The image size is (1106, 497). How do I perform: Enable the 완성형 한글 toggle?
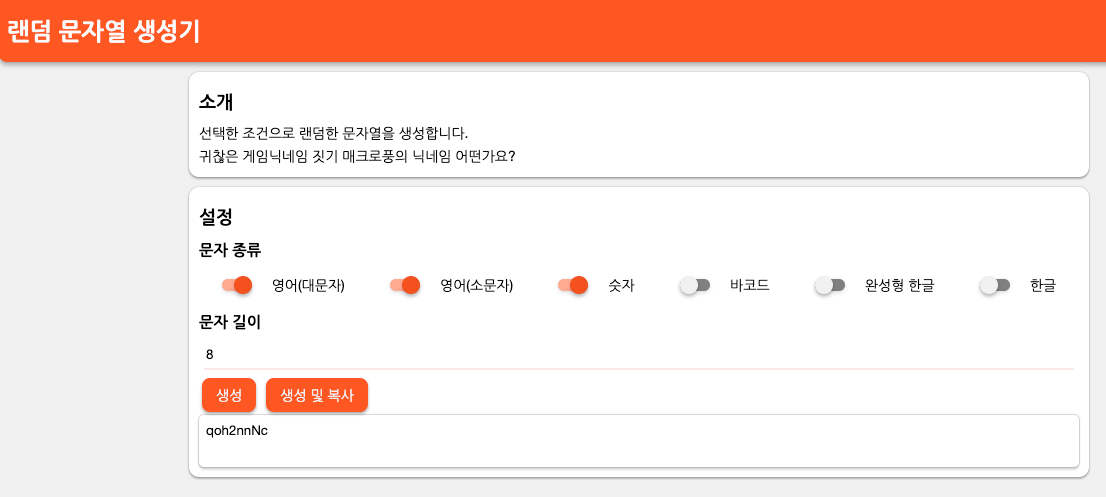coord(830,286)
